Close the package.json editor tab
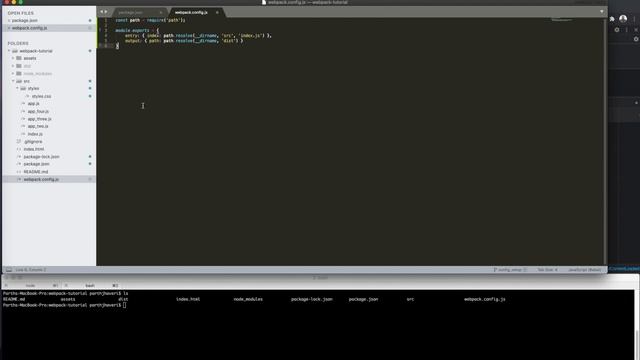This screenshot has height=360, width=640. (161, 12)
